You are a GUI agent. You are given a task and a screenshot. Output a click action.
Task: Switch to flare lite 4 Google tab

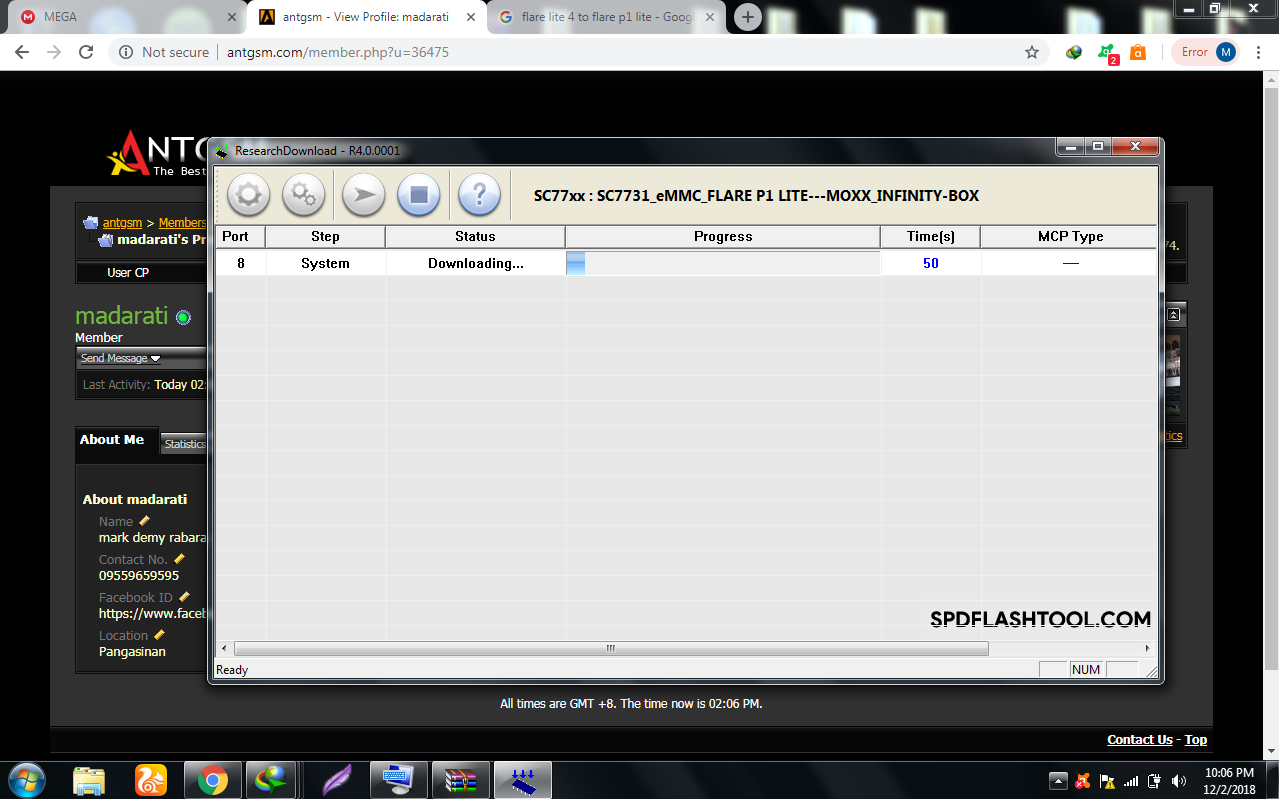point(607,17)
